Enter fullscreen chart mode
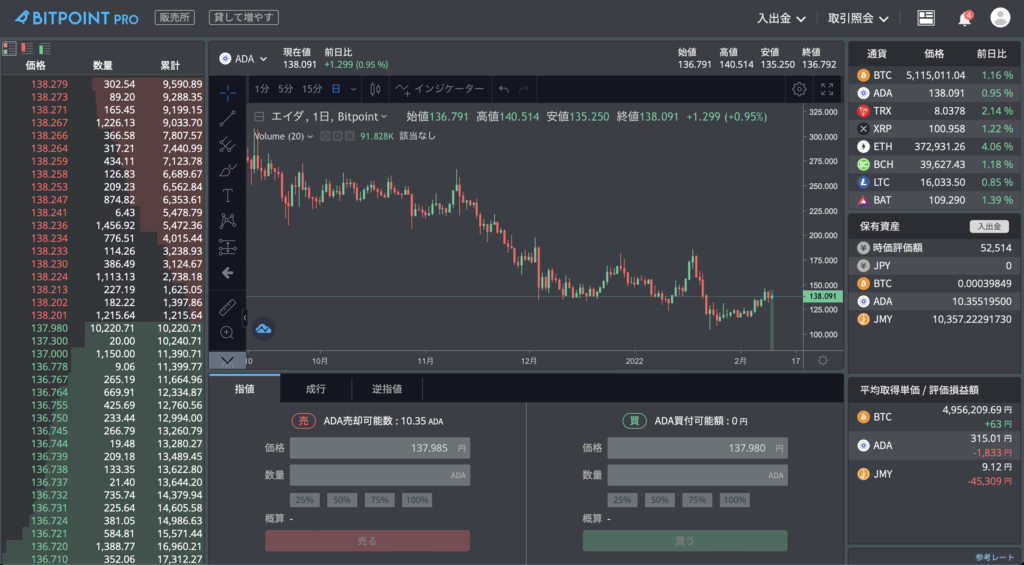 click(827, 89)
